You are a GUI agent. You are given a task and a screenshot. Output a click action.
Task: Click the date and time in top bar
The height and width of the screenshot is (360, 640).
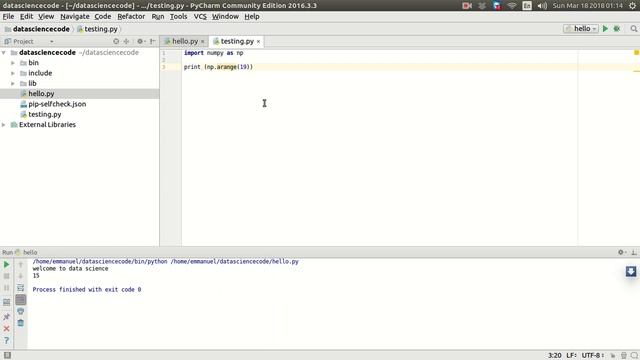tap(588, 6)
